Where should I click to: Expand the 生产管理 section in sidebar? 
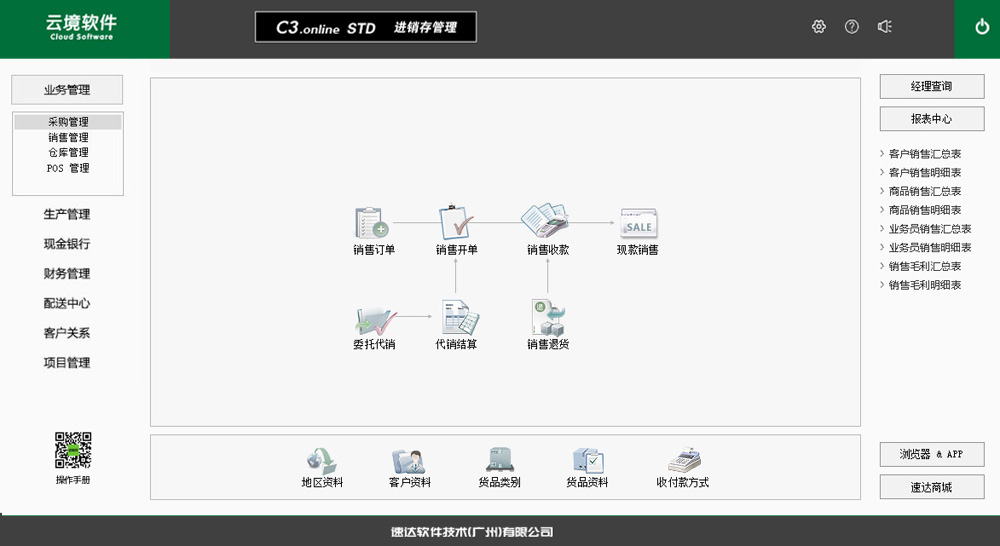[67, 214]
